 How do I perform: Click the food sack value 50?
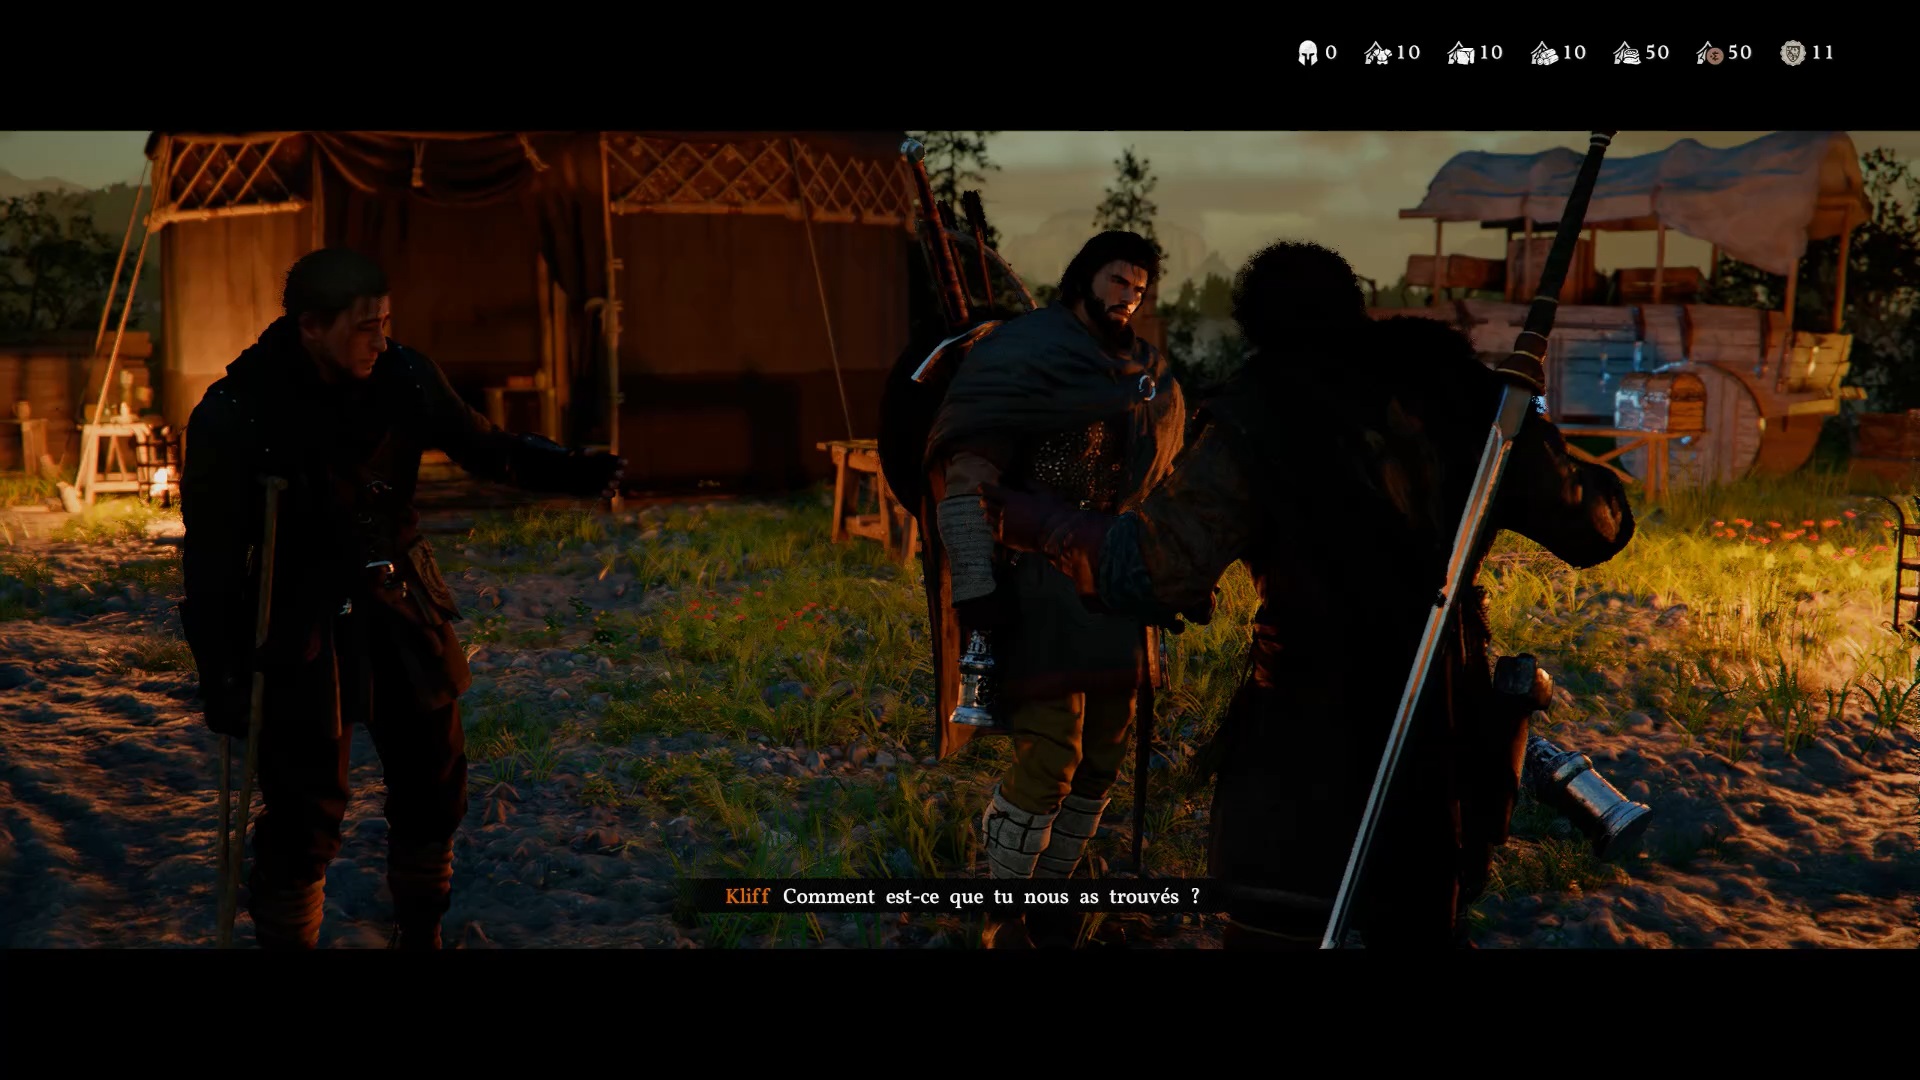click(1657, 52)
